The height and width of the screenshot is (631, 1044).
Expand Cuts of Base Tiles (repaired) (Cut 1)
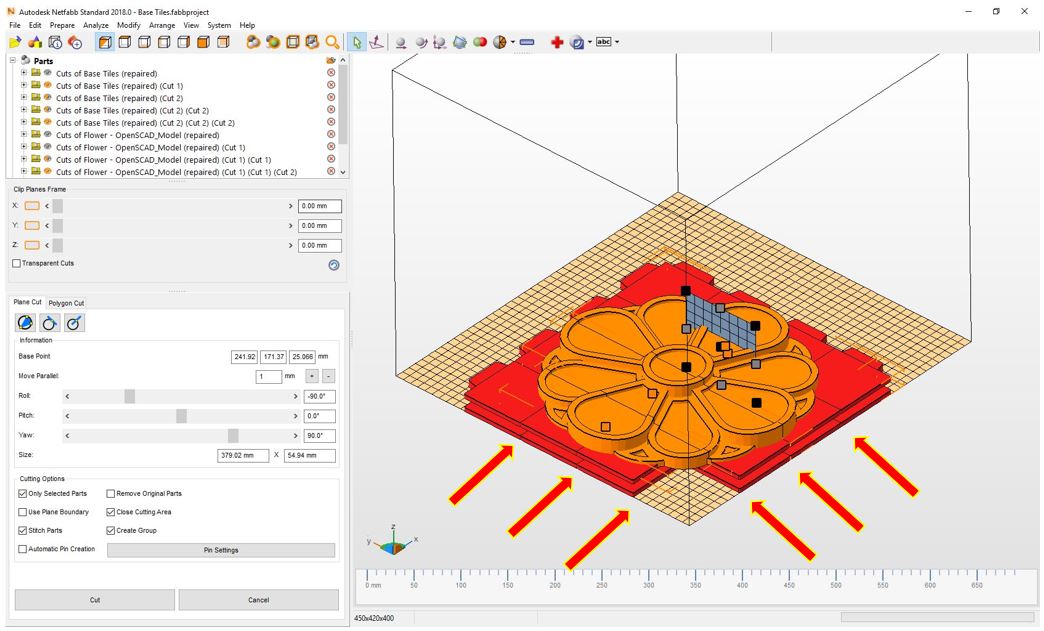pyautogui.click(x=24, y=85)
